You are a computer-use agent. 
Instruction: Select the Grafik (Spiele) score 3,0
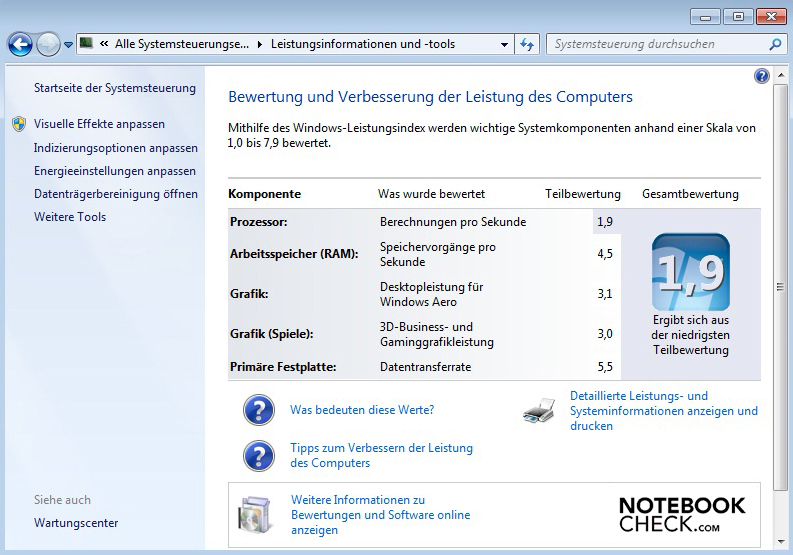(605, 334)
